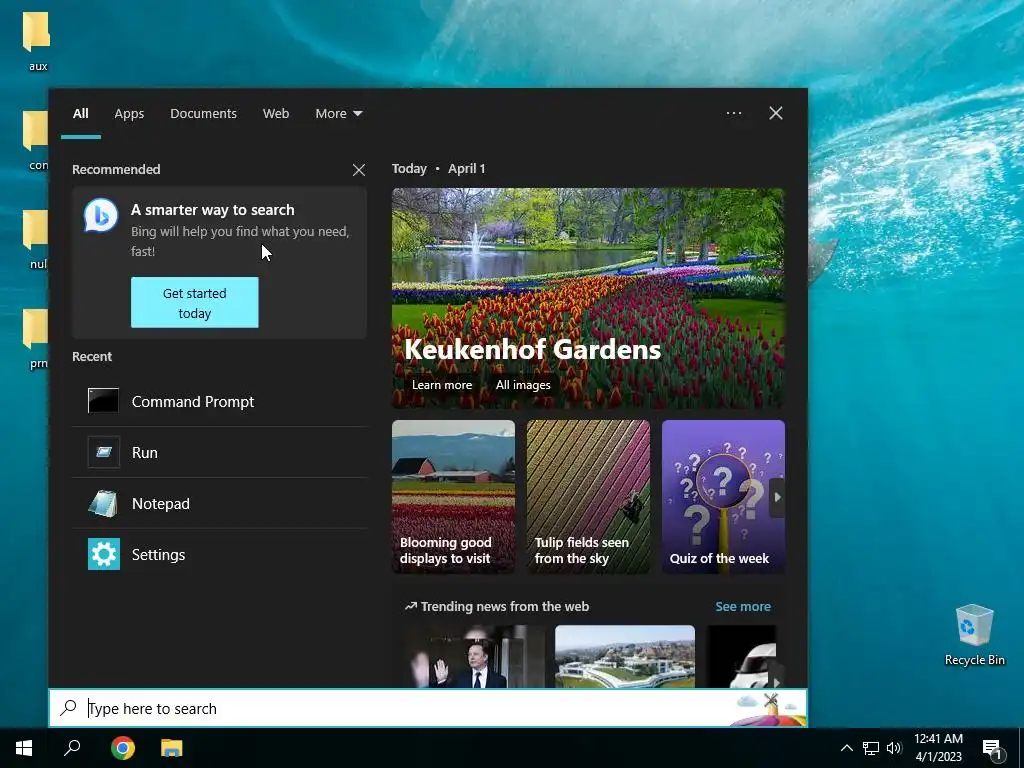Click Learn more on Keukenhof Gardens
1024x768 pixels.
441,385
